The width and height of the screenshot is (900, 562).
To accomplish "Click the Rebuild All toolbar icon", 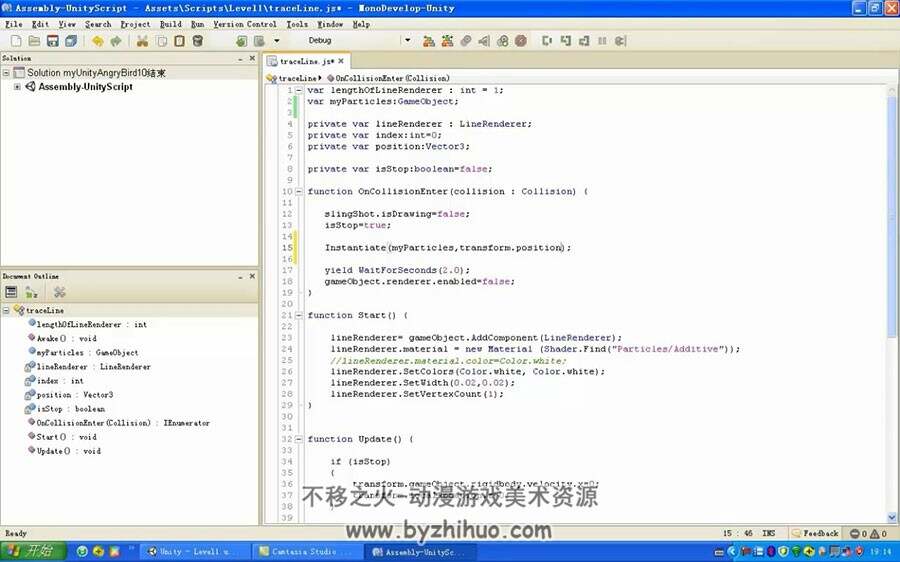I will (x=447, y=41).
